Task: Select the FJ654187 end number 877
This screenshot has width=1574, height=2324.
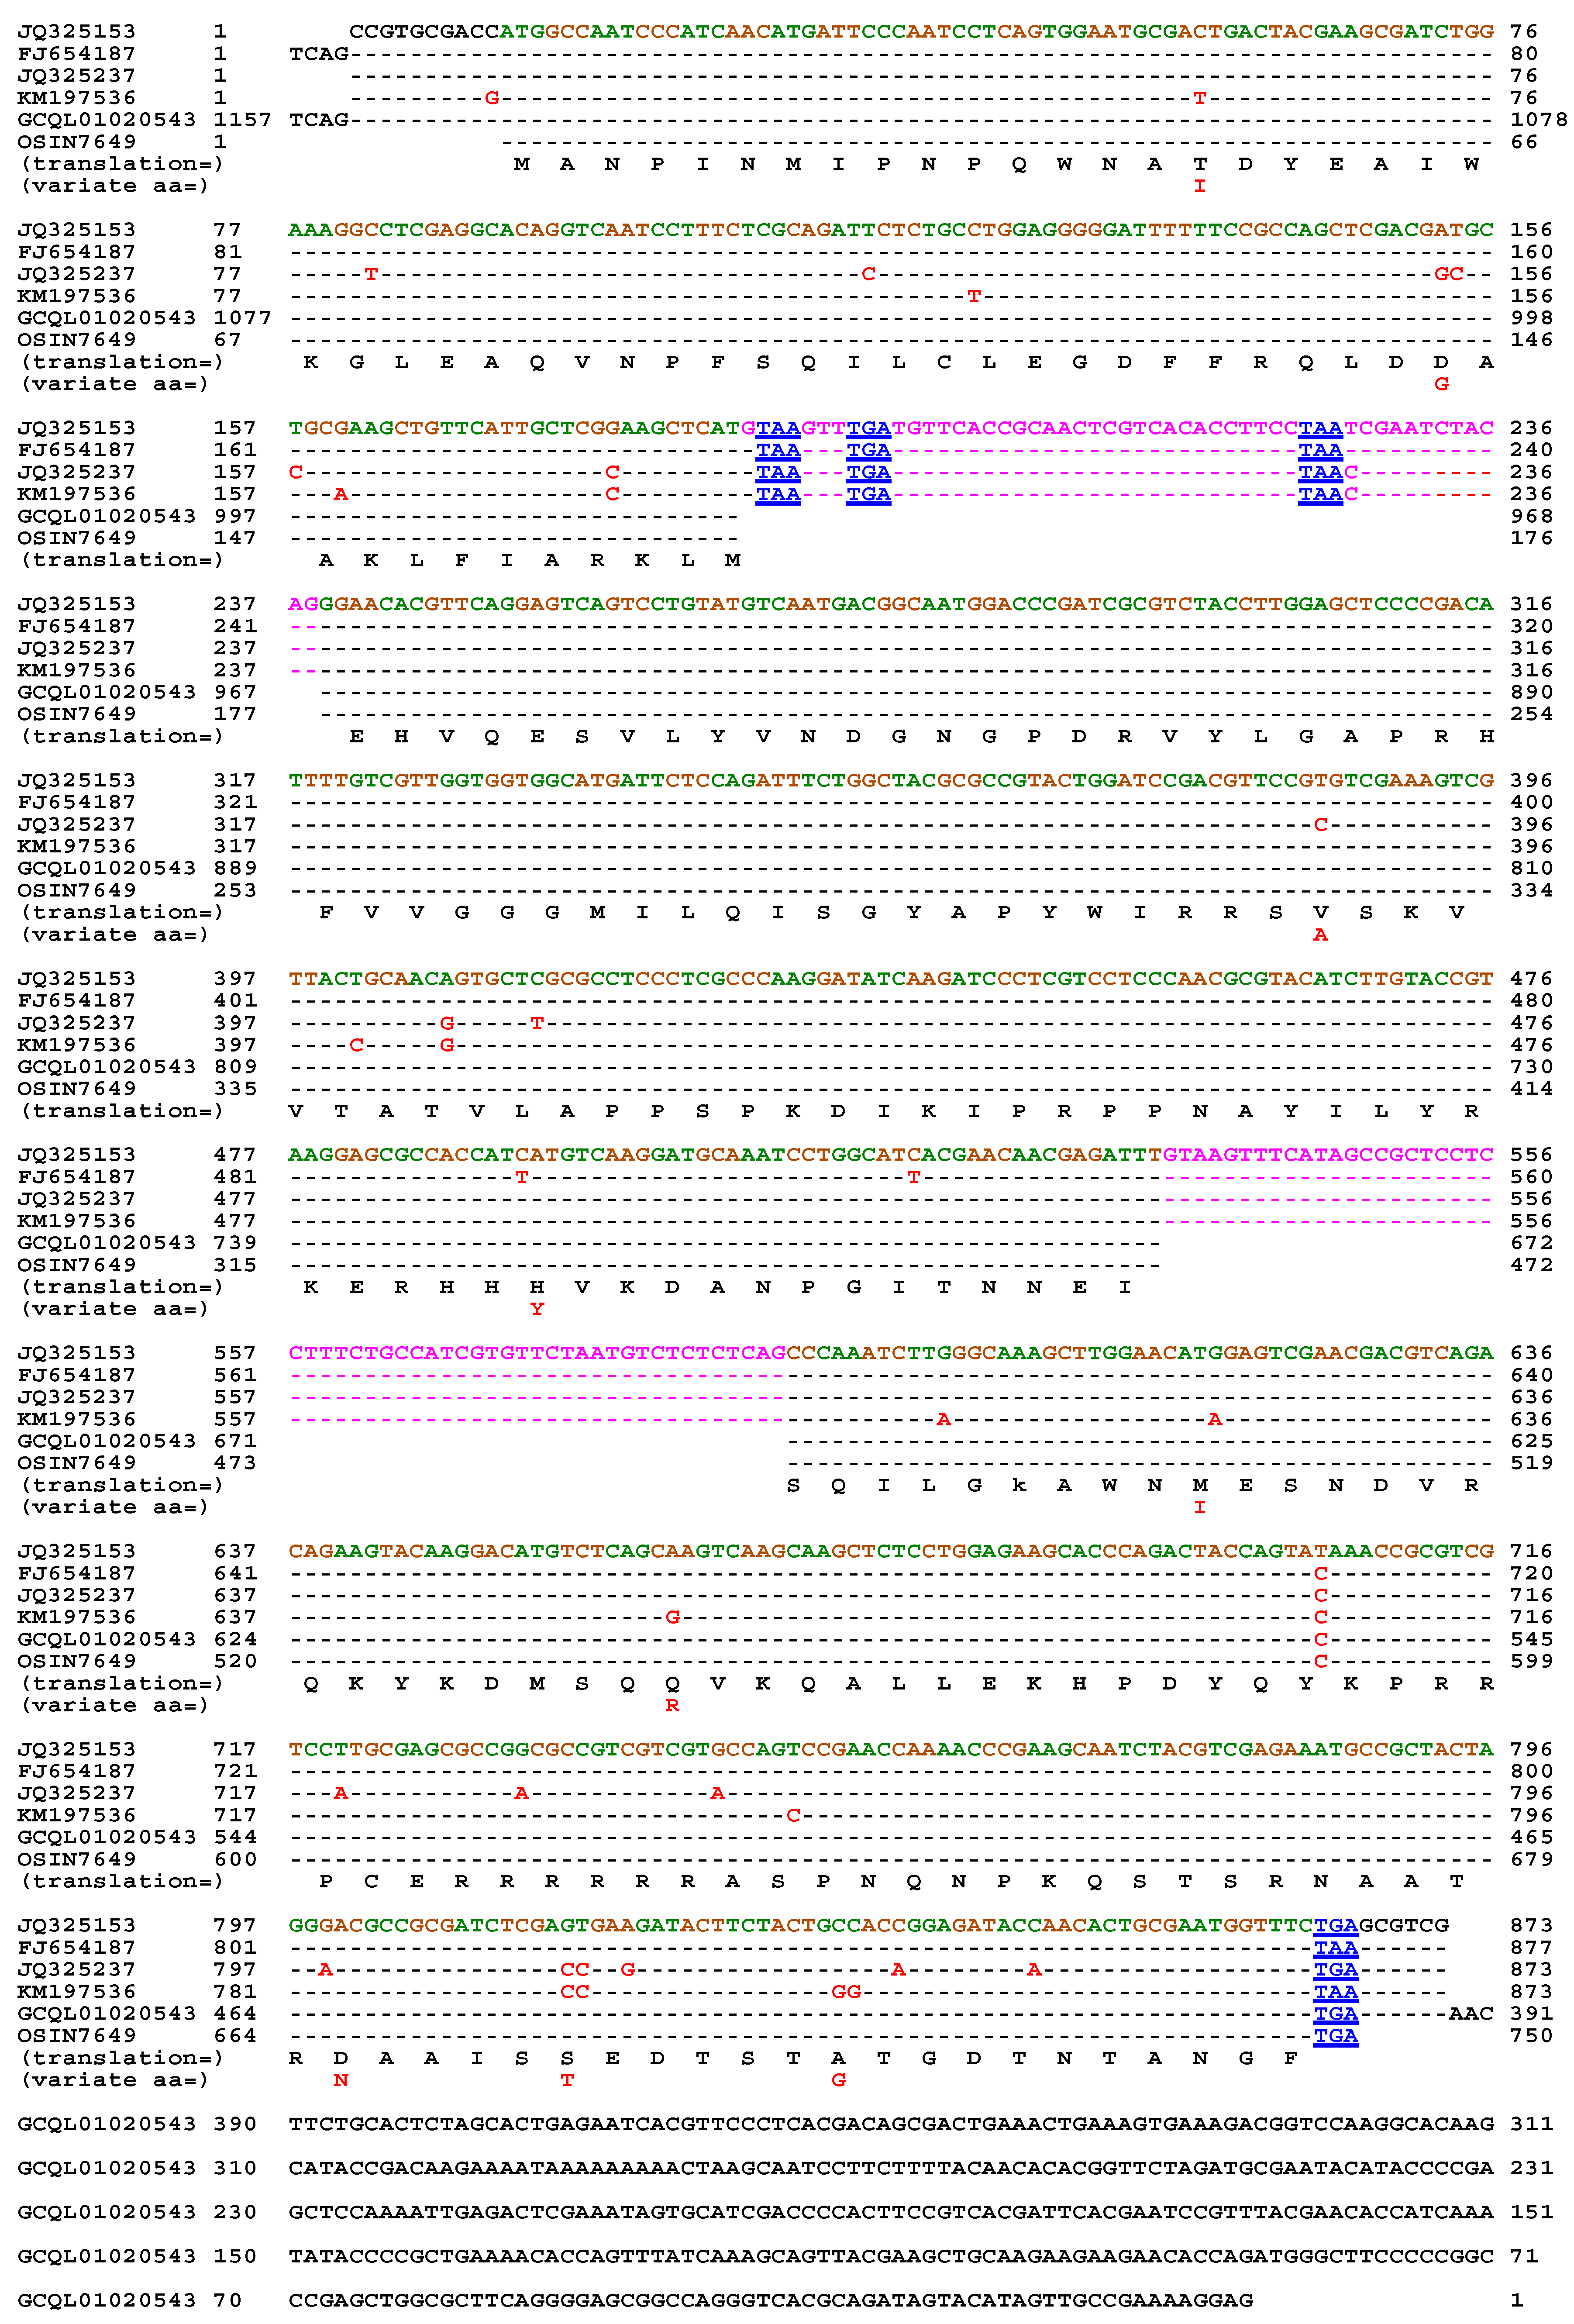Action: 1532,1948
